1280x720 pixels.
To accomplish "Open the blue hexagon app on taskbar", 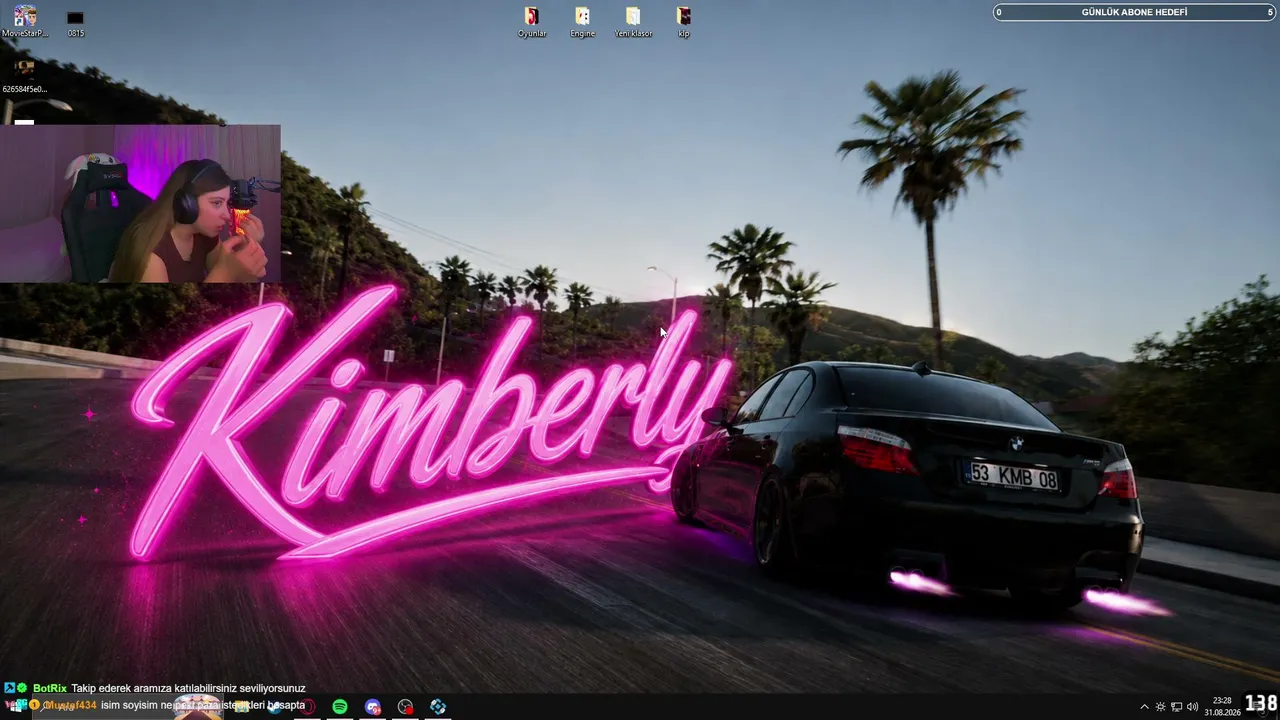I will click(438, 707).
